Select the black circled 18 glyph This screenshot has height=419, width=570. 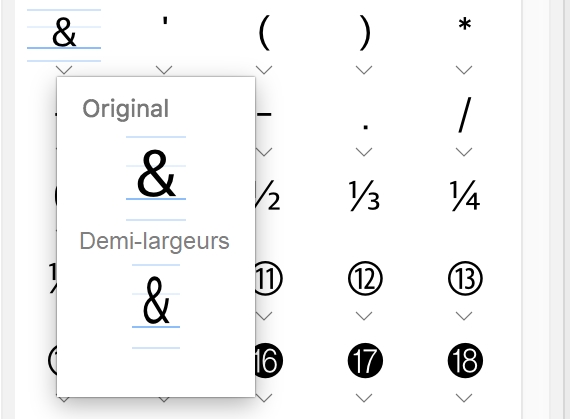coord(465,361)
